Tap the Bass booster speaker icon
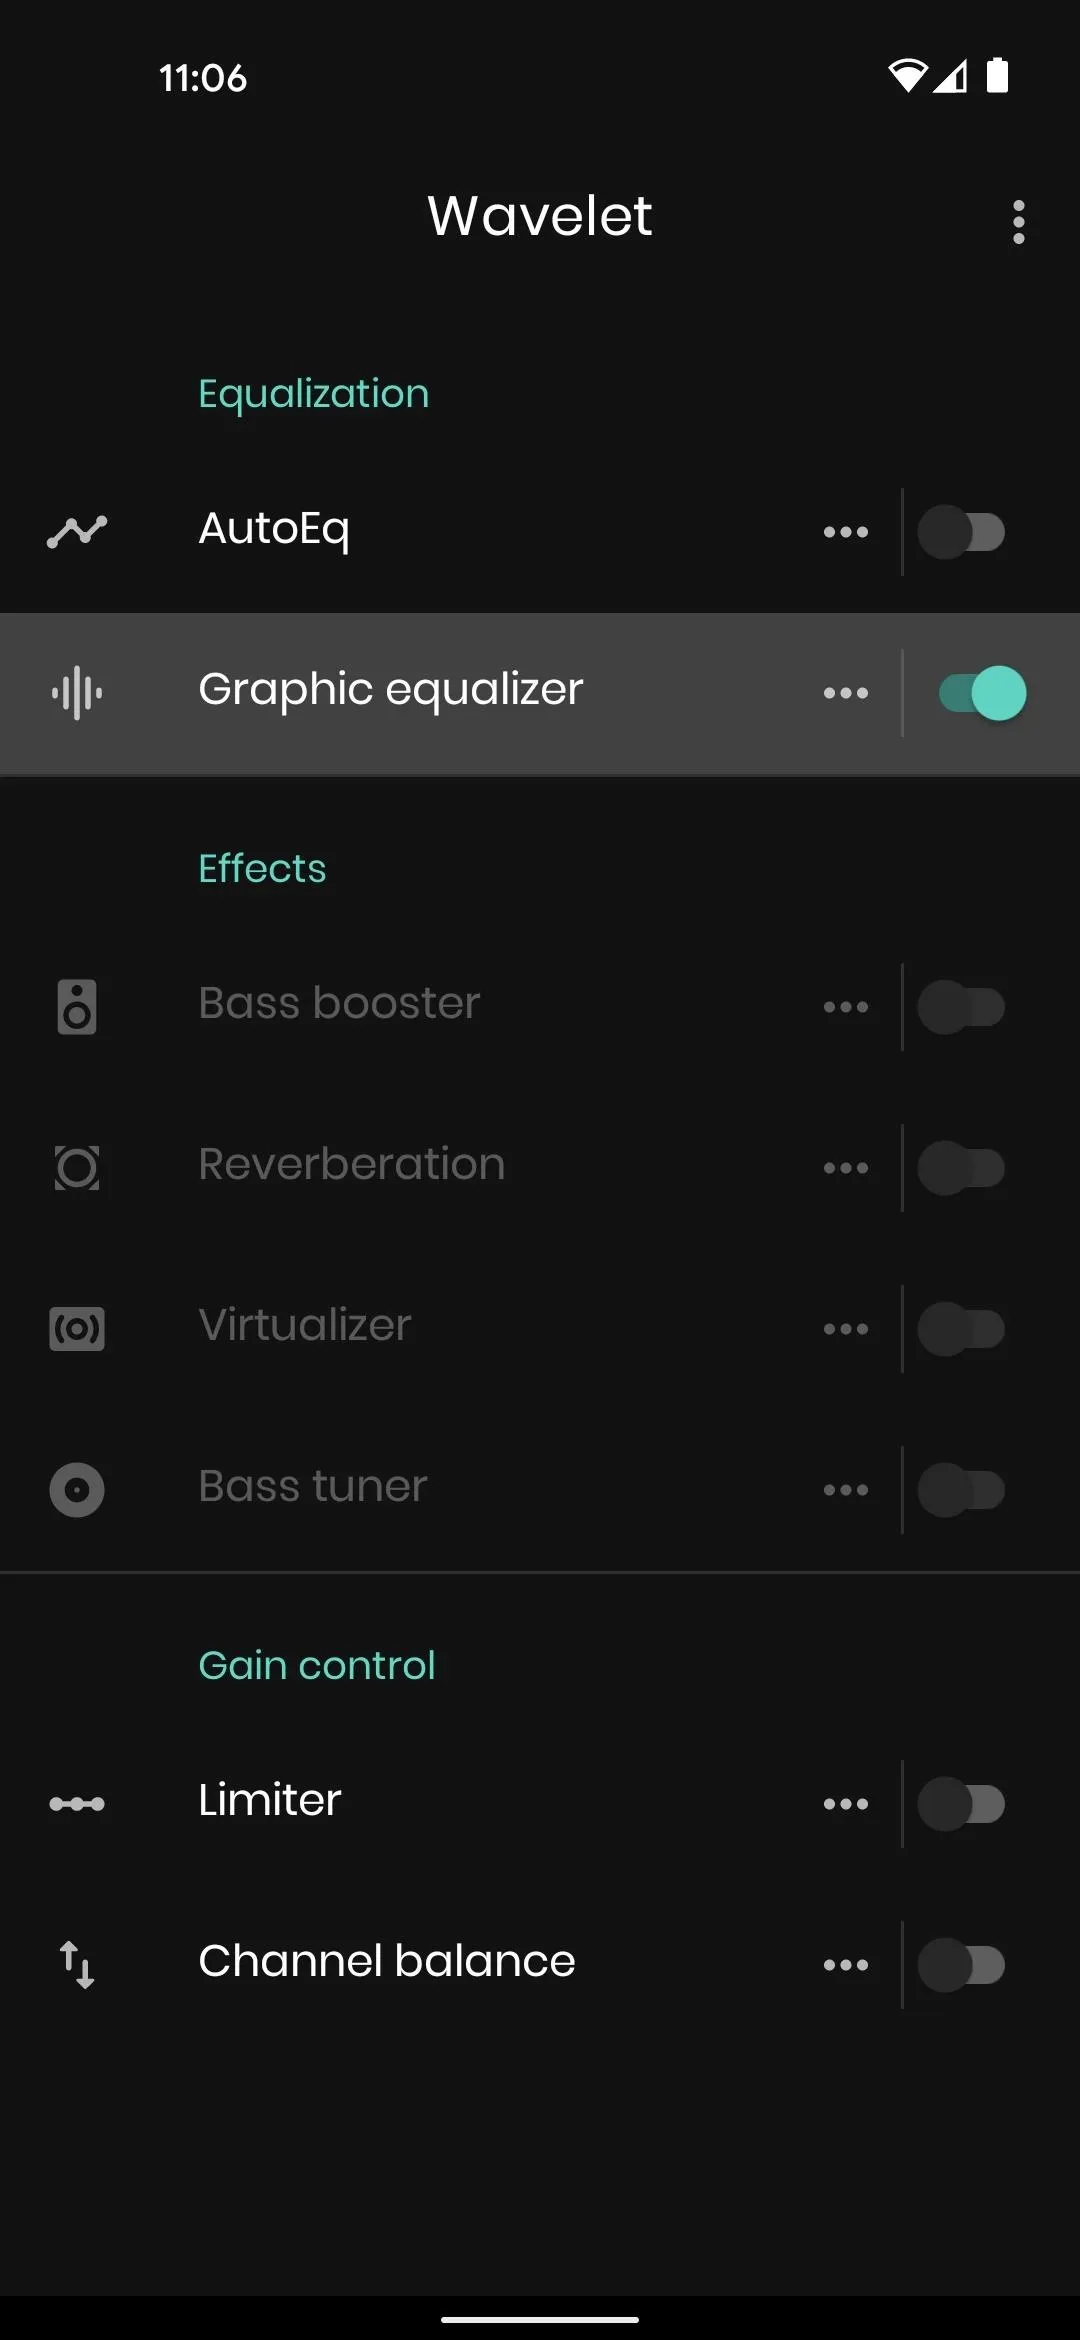This screenshot has width=1080, height=2340. pyautogui.click(x=77, y=1006)
